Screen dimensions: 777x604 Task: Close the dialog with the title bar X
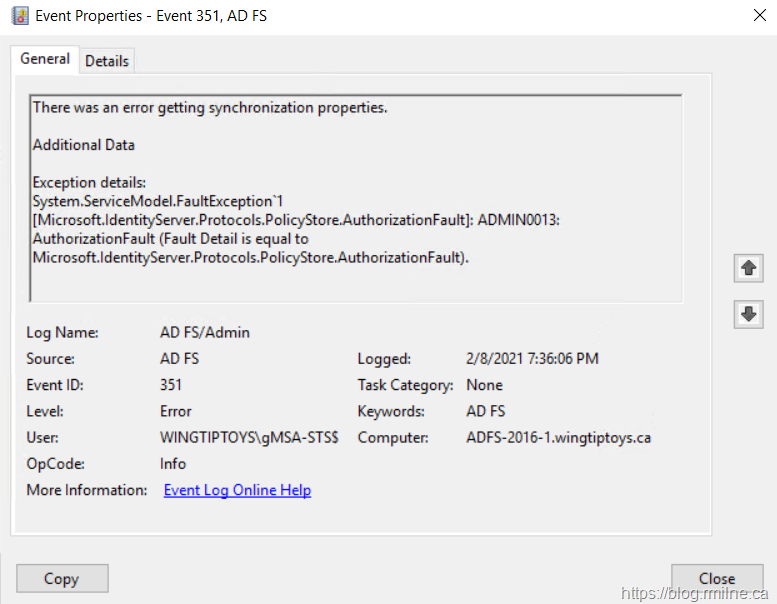click(757, 16)
